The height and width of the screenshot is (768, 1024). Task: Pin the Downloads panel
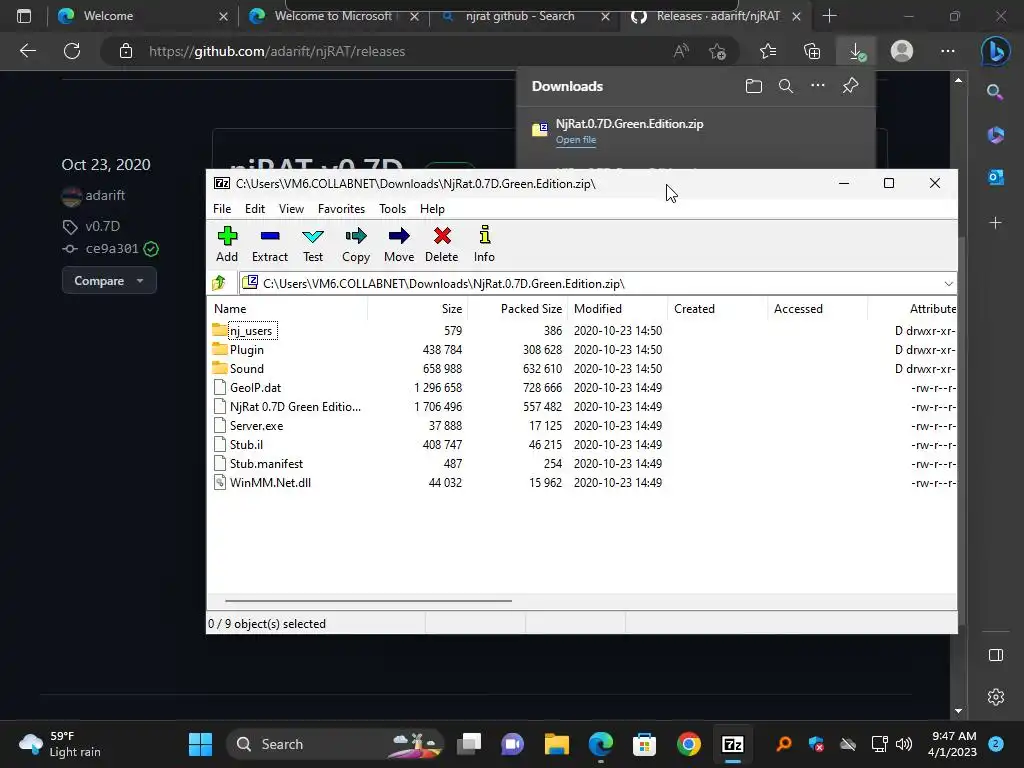tap(850, 86)
